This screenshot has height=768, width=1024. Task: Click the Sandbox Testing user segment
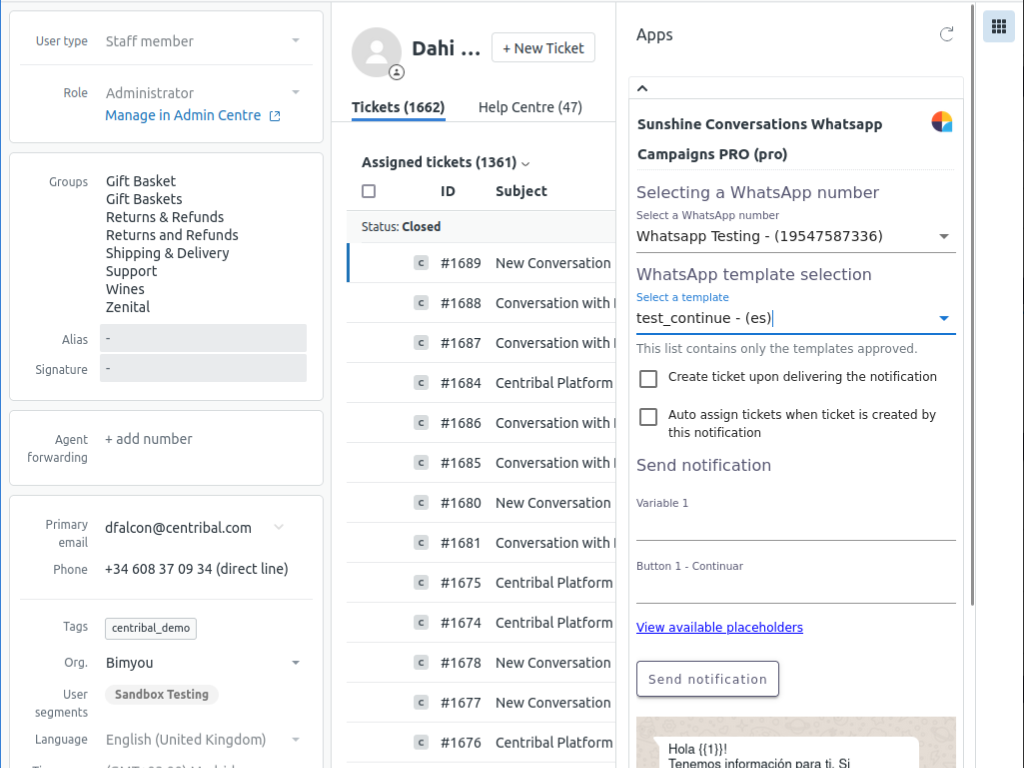click(x=161, y=695)
